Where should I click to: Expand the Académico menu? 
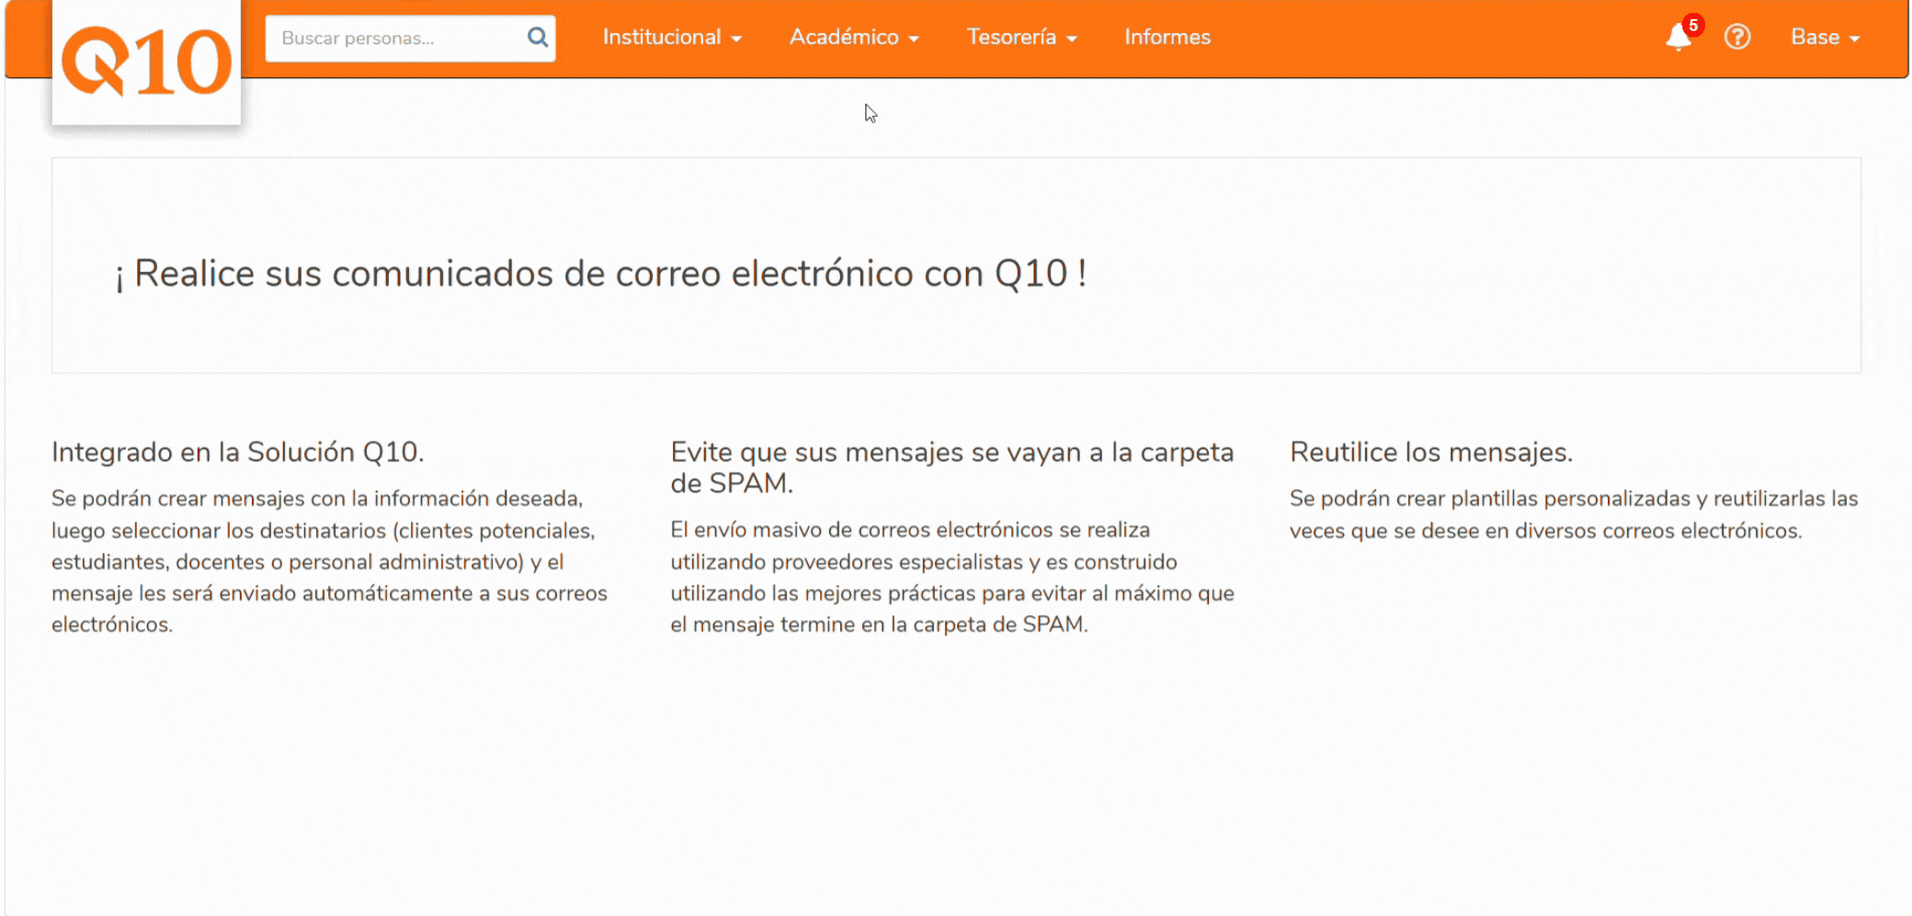coord(854,37)
